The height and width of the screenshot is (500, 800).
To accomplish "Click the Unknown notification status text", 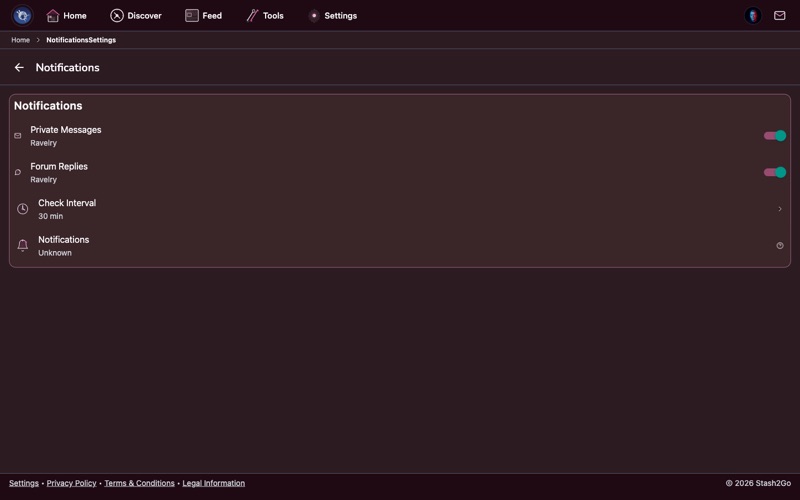I will point(55,253).
